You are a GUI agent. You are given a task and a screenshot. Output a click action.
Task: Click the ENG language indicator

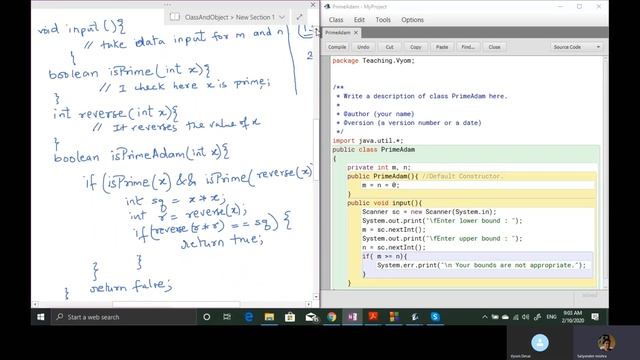pyautogui.click(x=551, y=317)
